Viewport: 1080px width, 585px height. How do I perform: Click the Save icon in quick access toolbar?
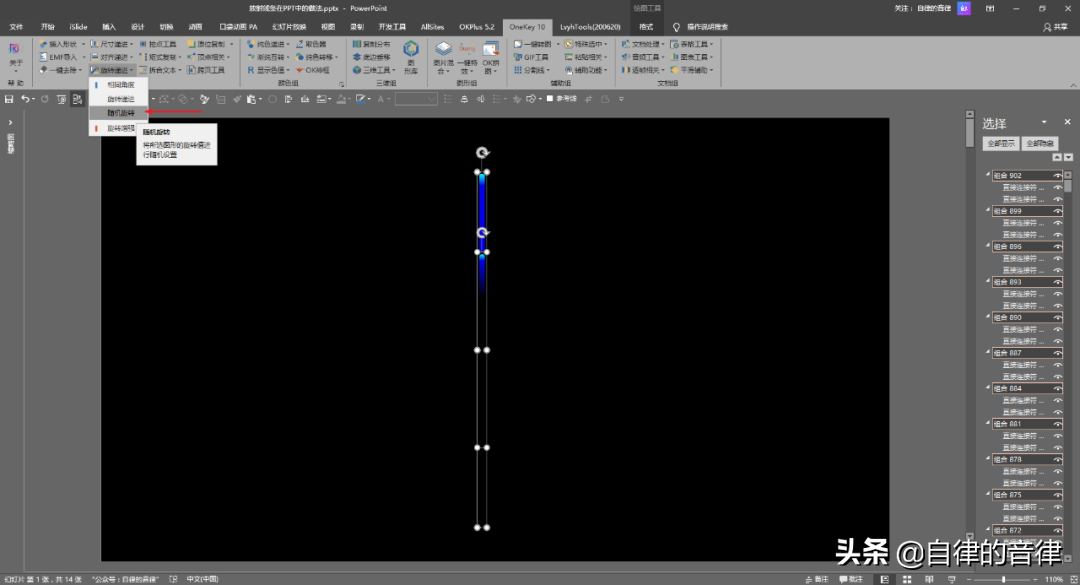coord(9,99)
